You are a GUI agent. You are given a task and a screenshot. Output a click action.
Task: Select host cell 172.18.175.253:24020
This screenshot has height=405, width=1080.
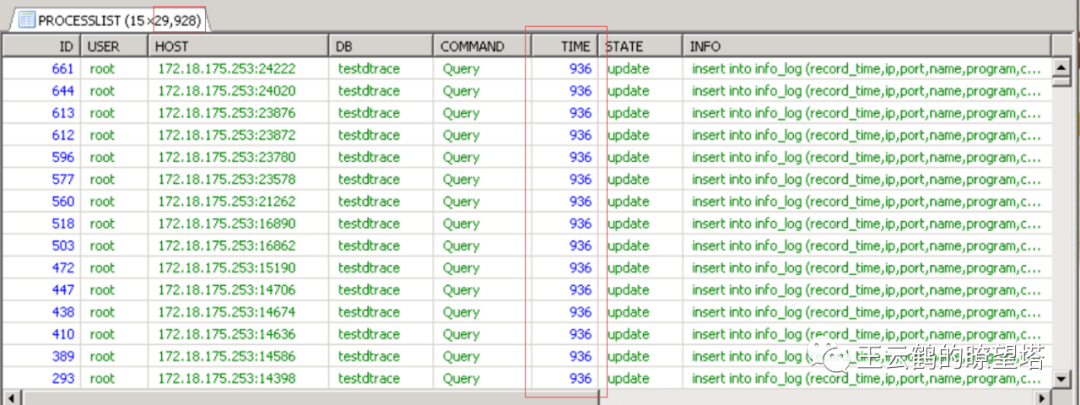226,91
